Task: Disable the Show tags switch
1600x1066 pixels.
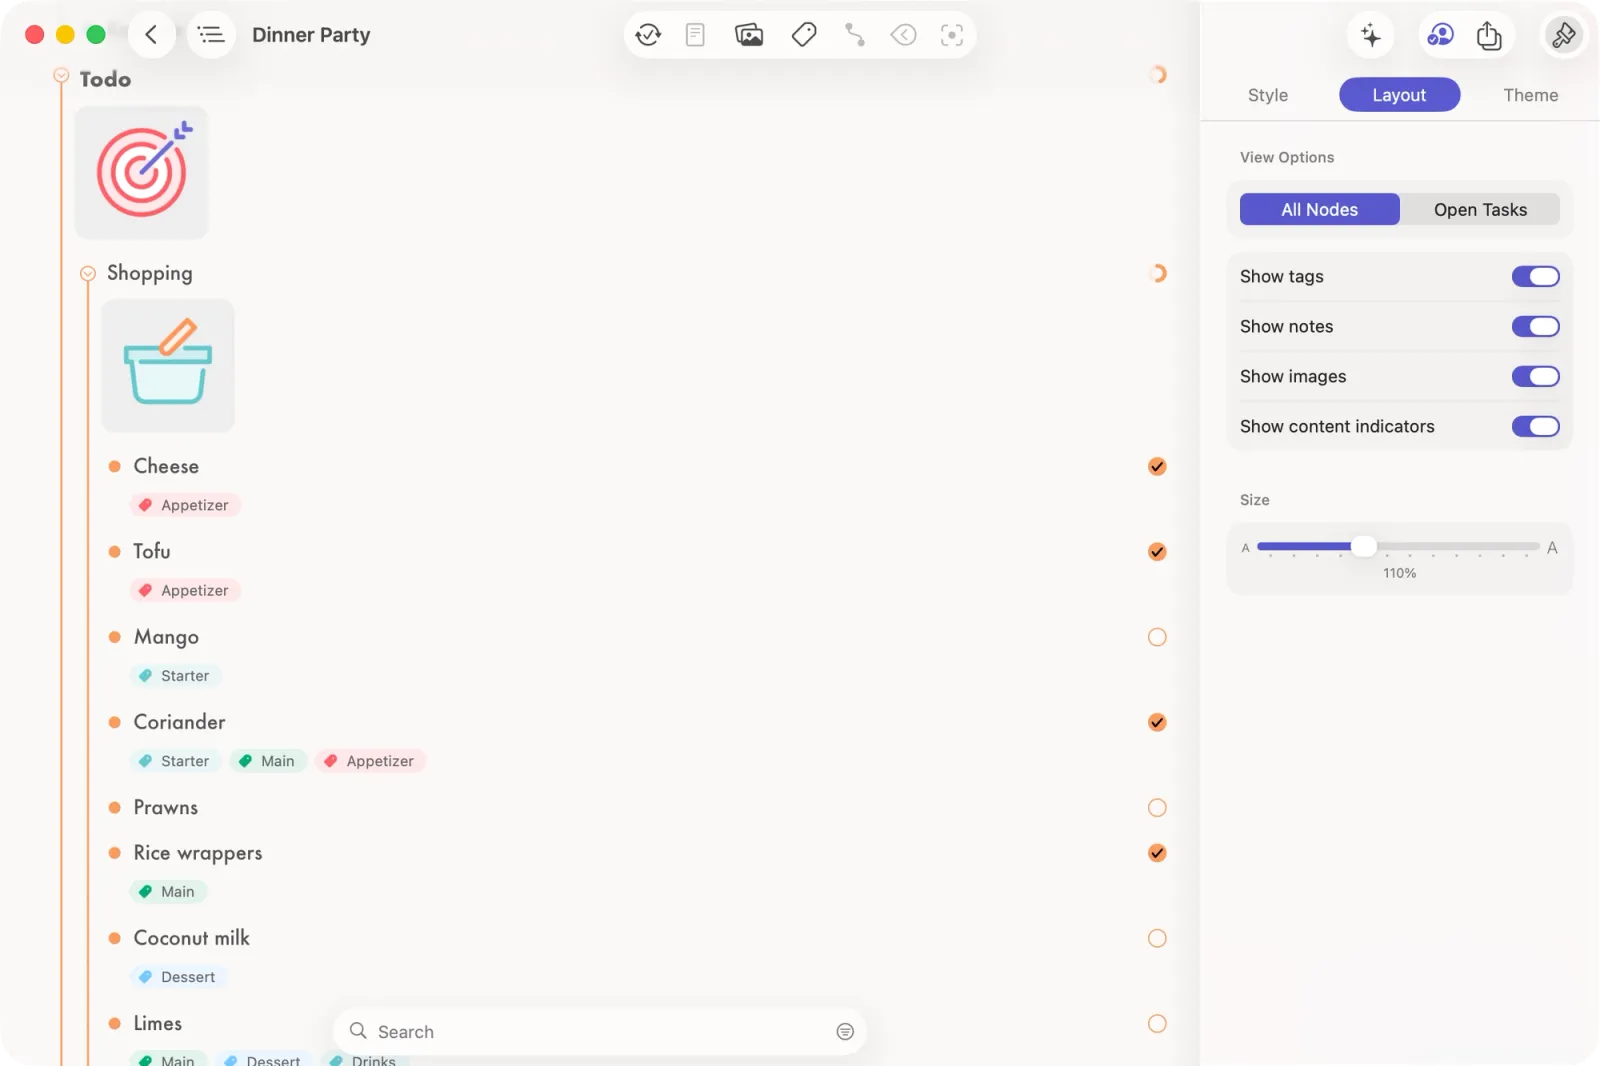Action: pyautogui.click(x=1535, y=277)
